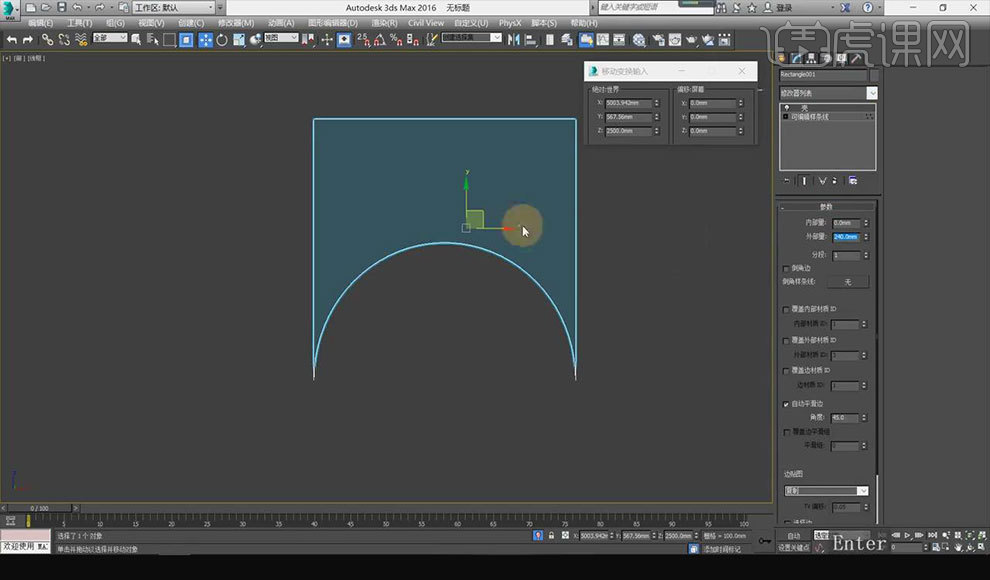Click the 无 bevel spline button
Screen dimensions: 990x580
[847, 282]
